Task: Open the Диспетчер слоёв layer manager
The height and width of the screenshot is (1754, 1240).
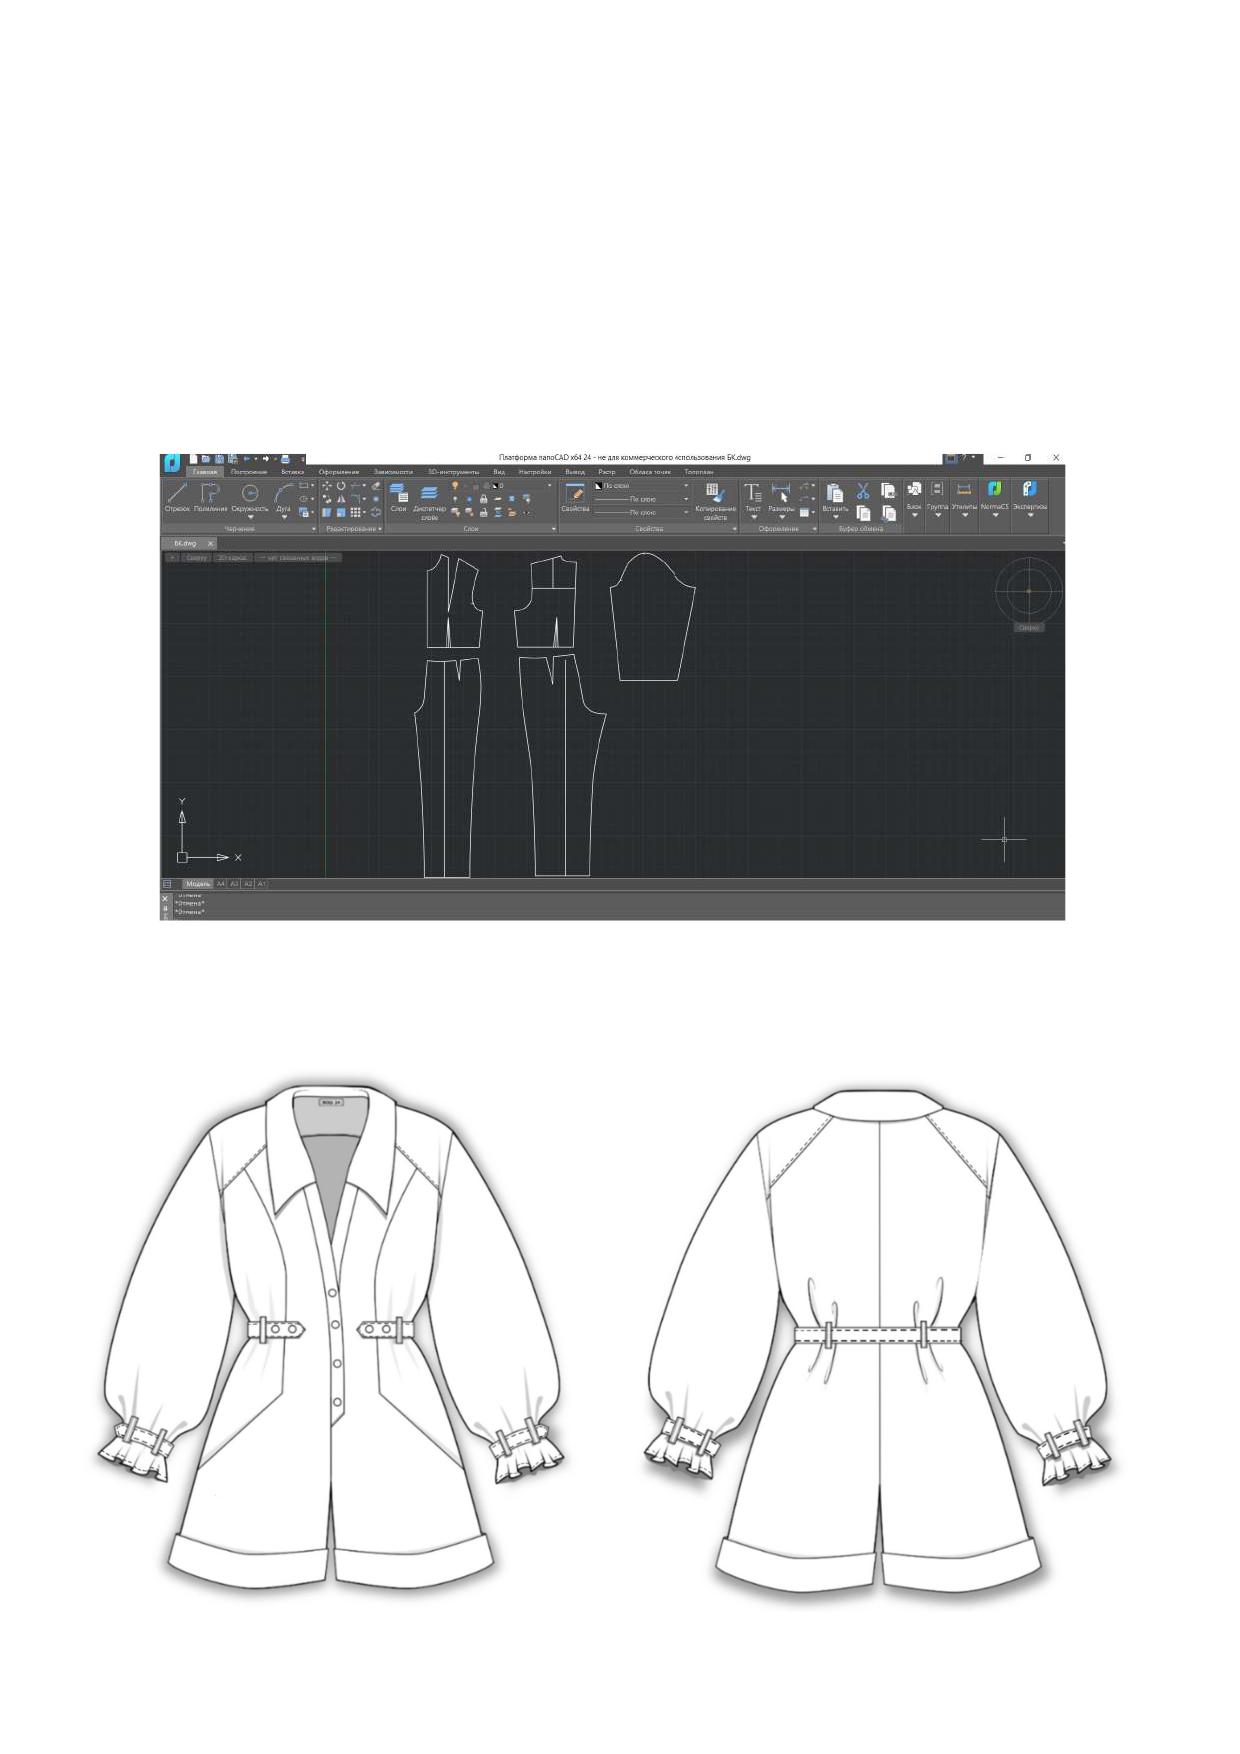Action: 429,500
